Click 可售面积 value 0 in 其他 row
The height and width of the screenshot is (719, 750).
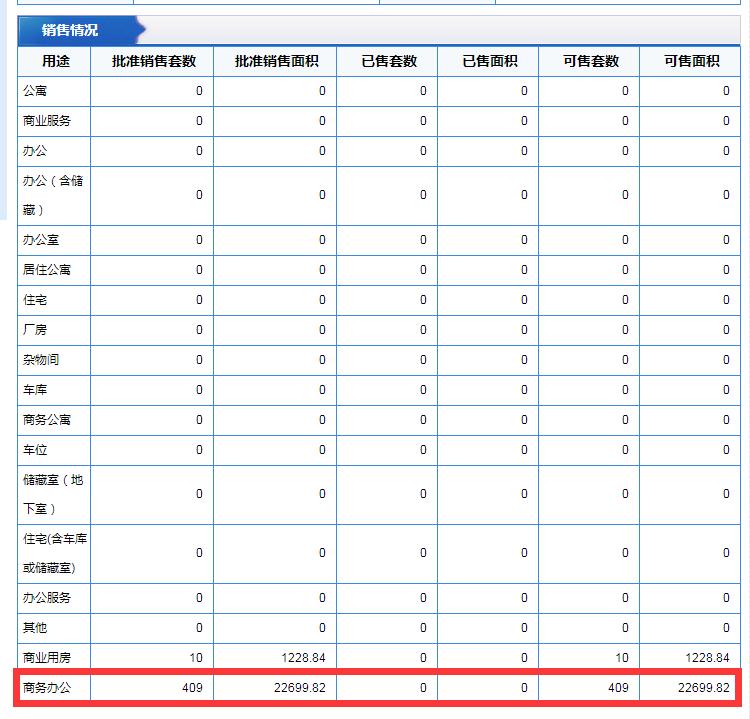[726, 628]
